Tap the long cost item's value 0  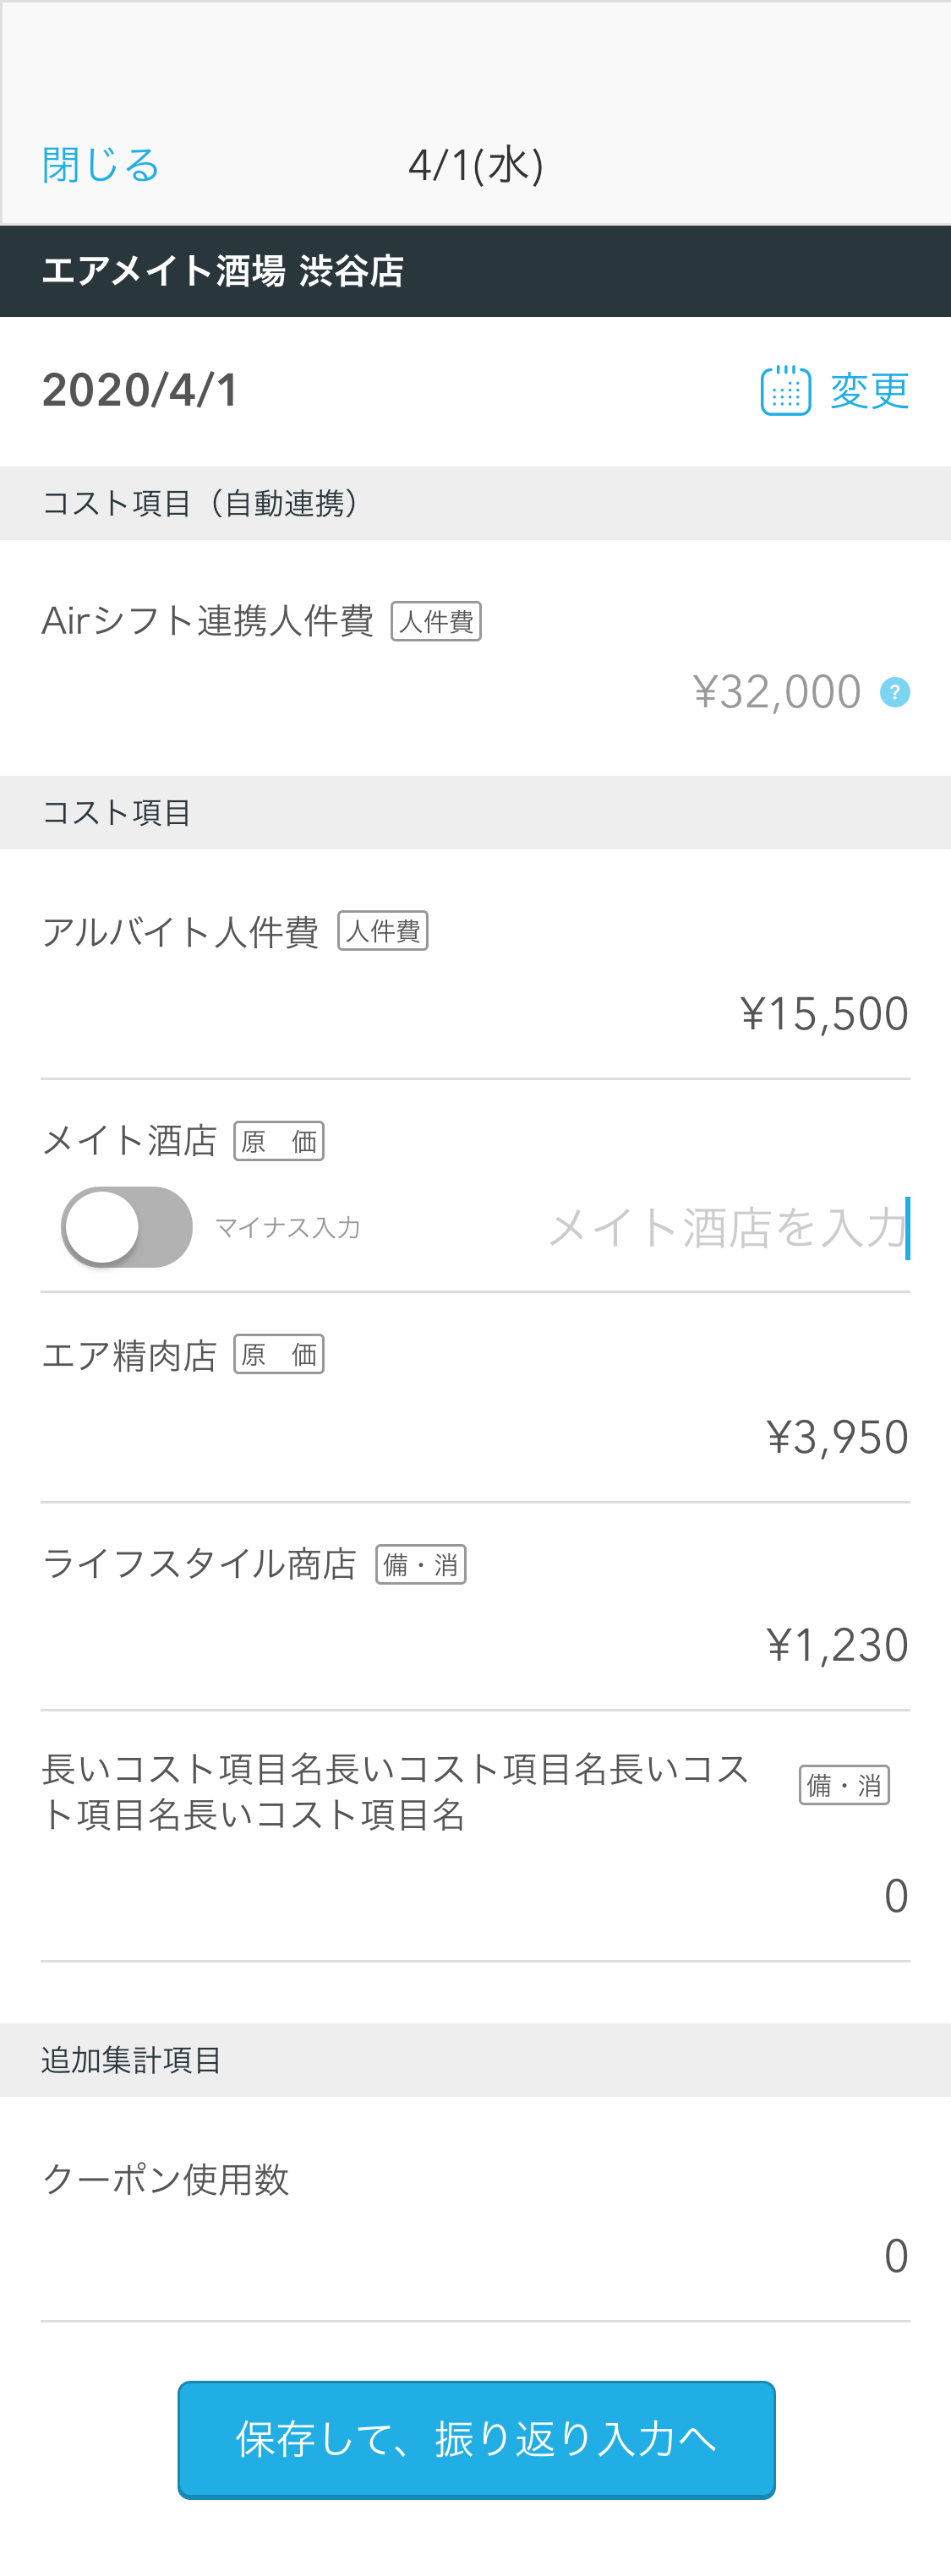pyautogui.click(x=896, y=1896)
